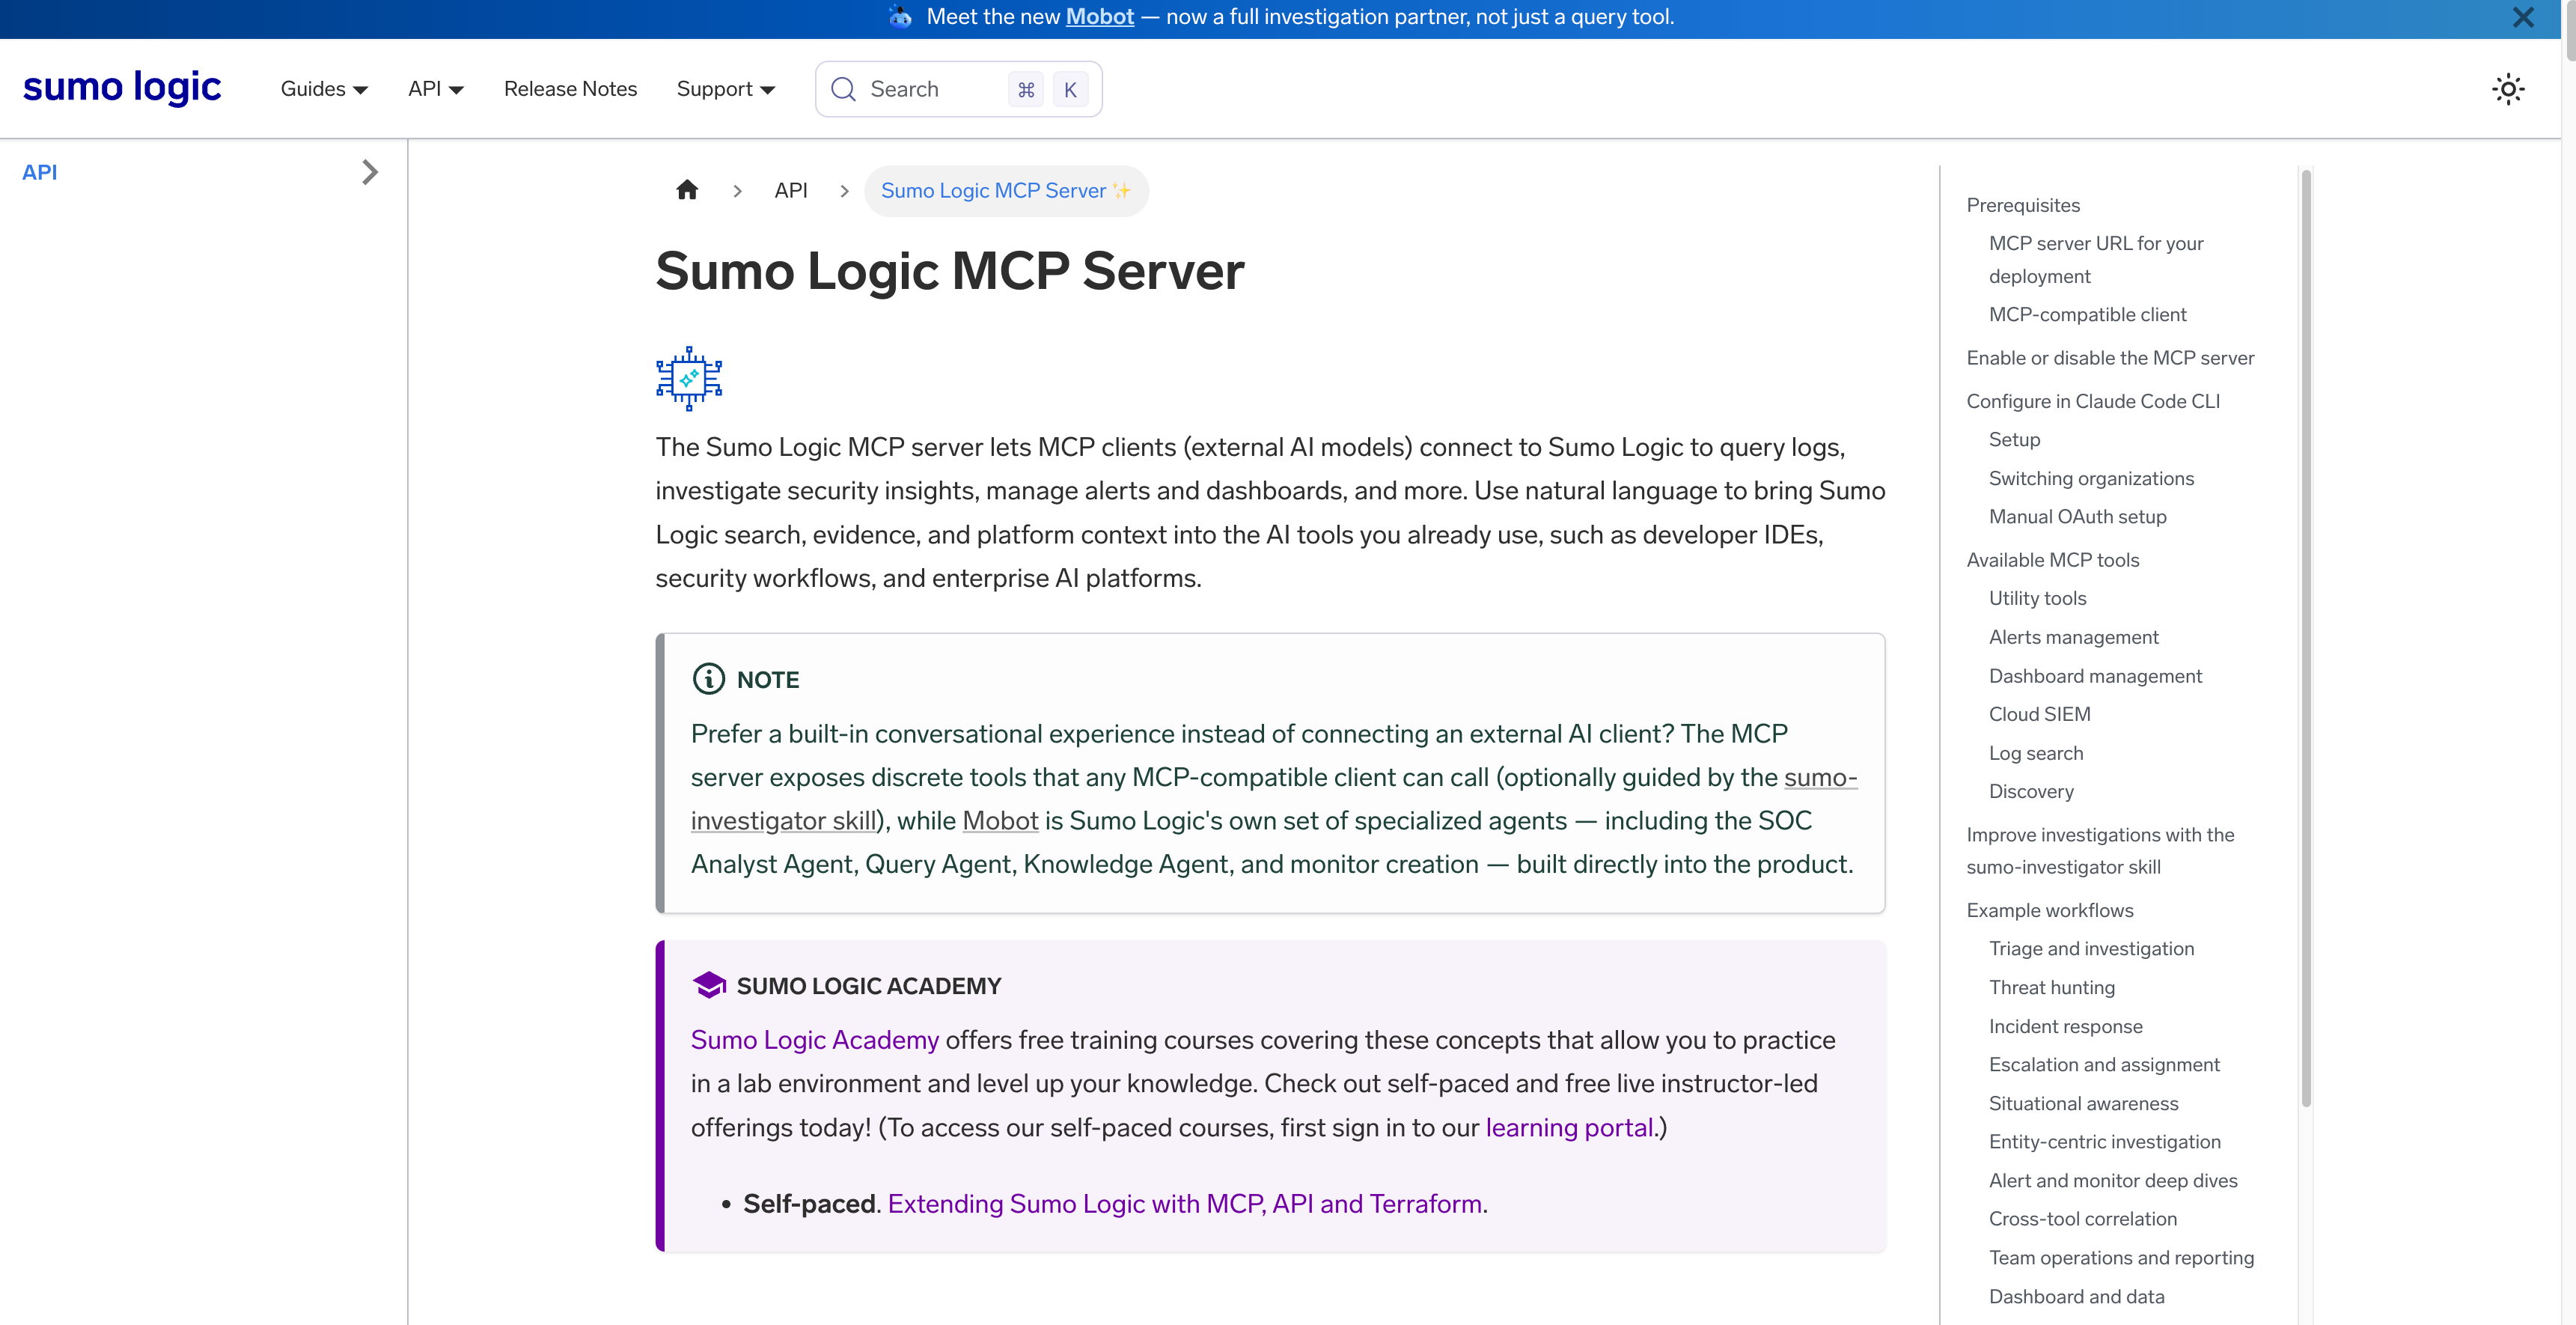Screen dimensions: 2576x1325
Task: Jump to Dashboard and data section
Action: pos(2076,1297)
